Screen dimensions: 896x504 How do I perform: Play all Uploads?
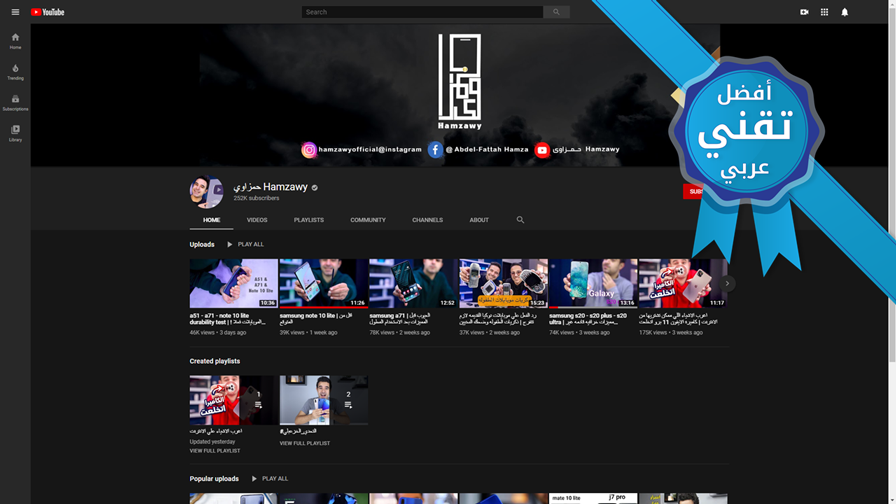click(x=245, y=245)
